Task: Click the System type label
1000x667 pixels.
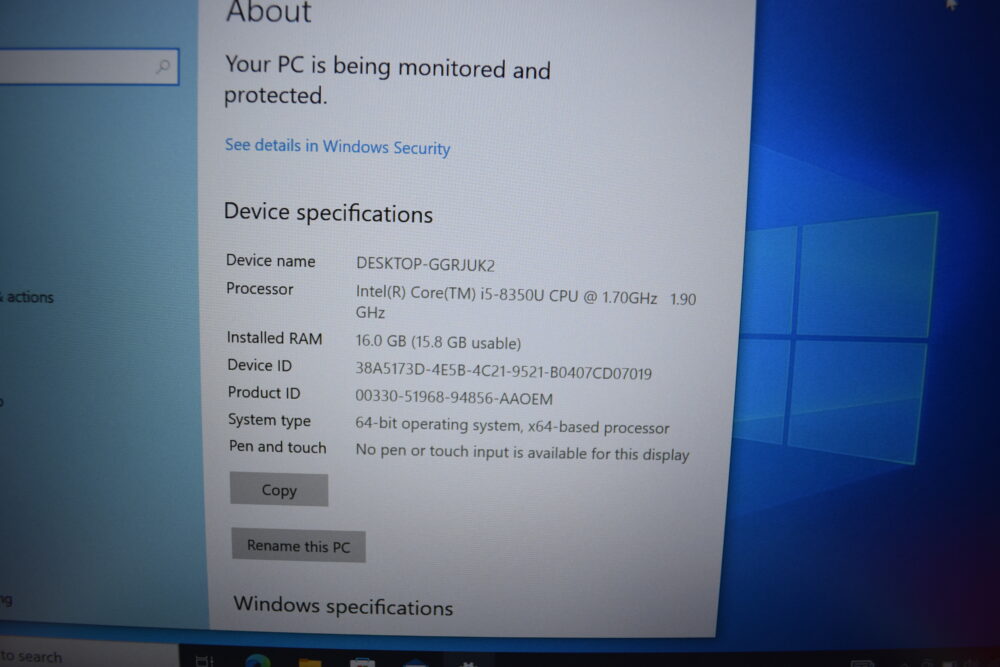Action: coord(269,420)
